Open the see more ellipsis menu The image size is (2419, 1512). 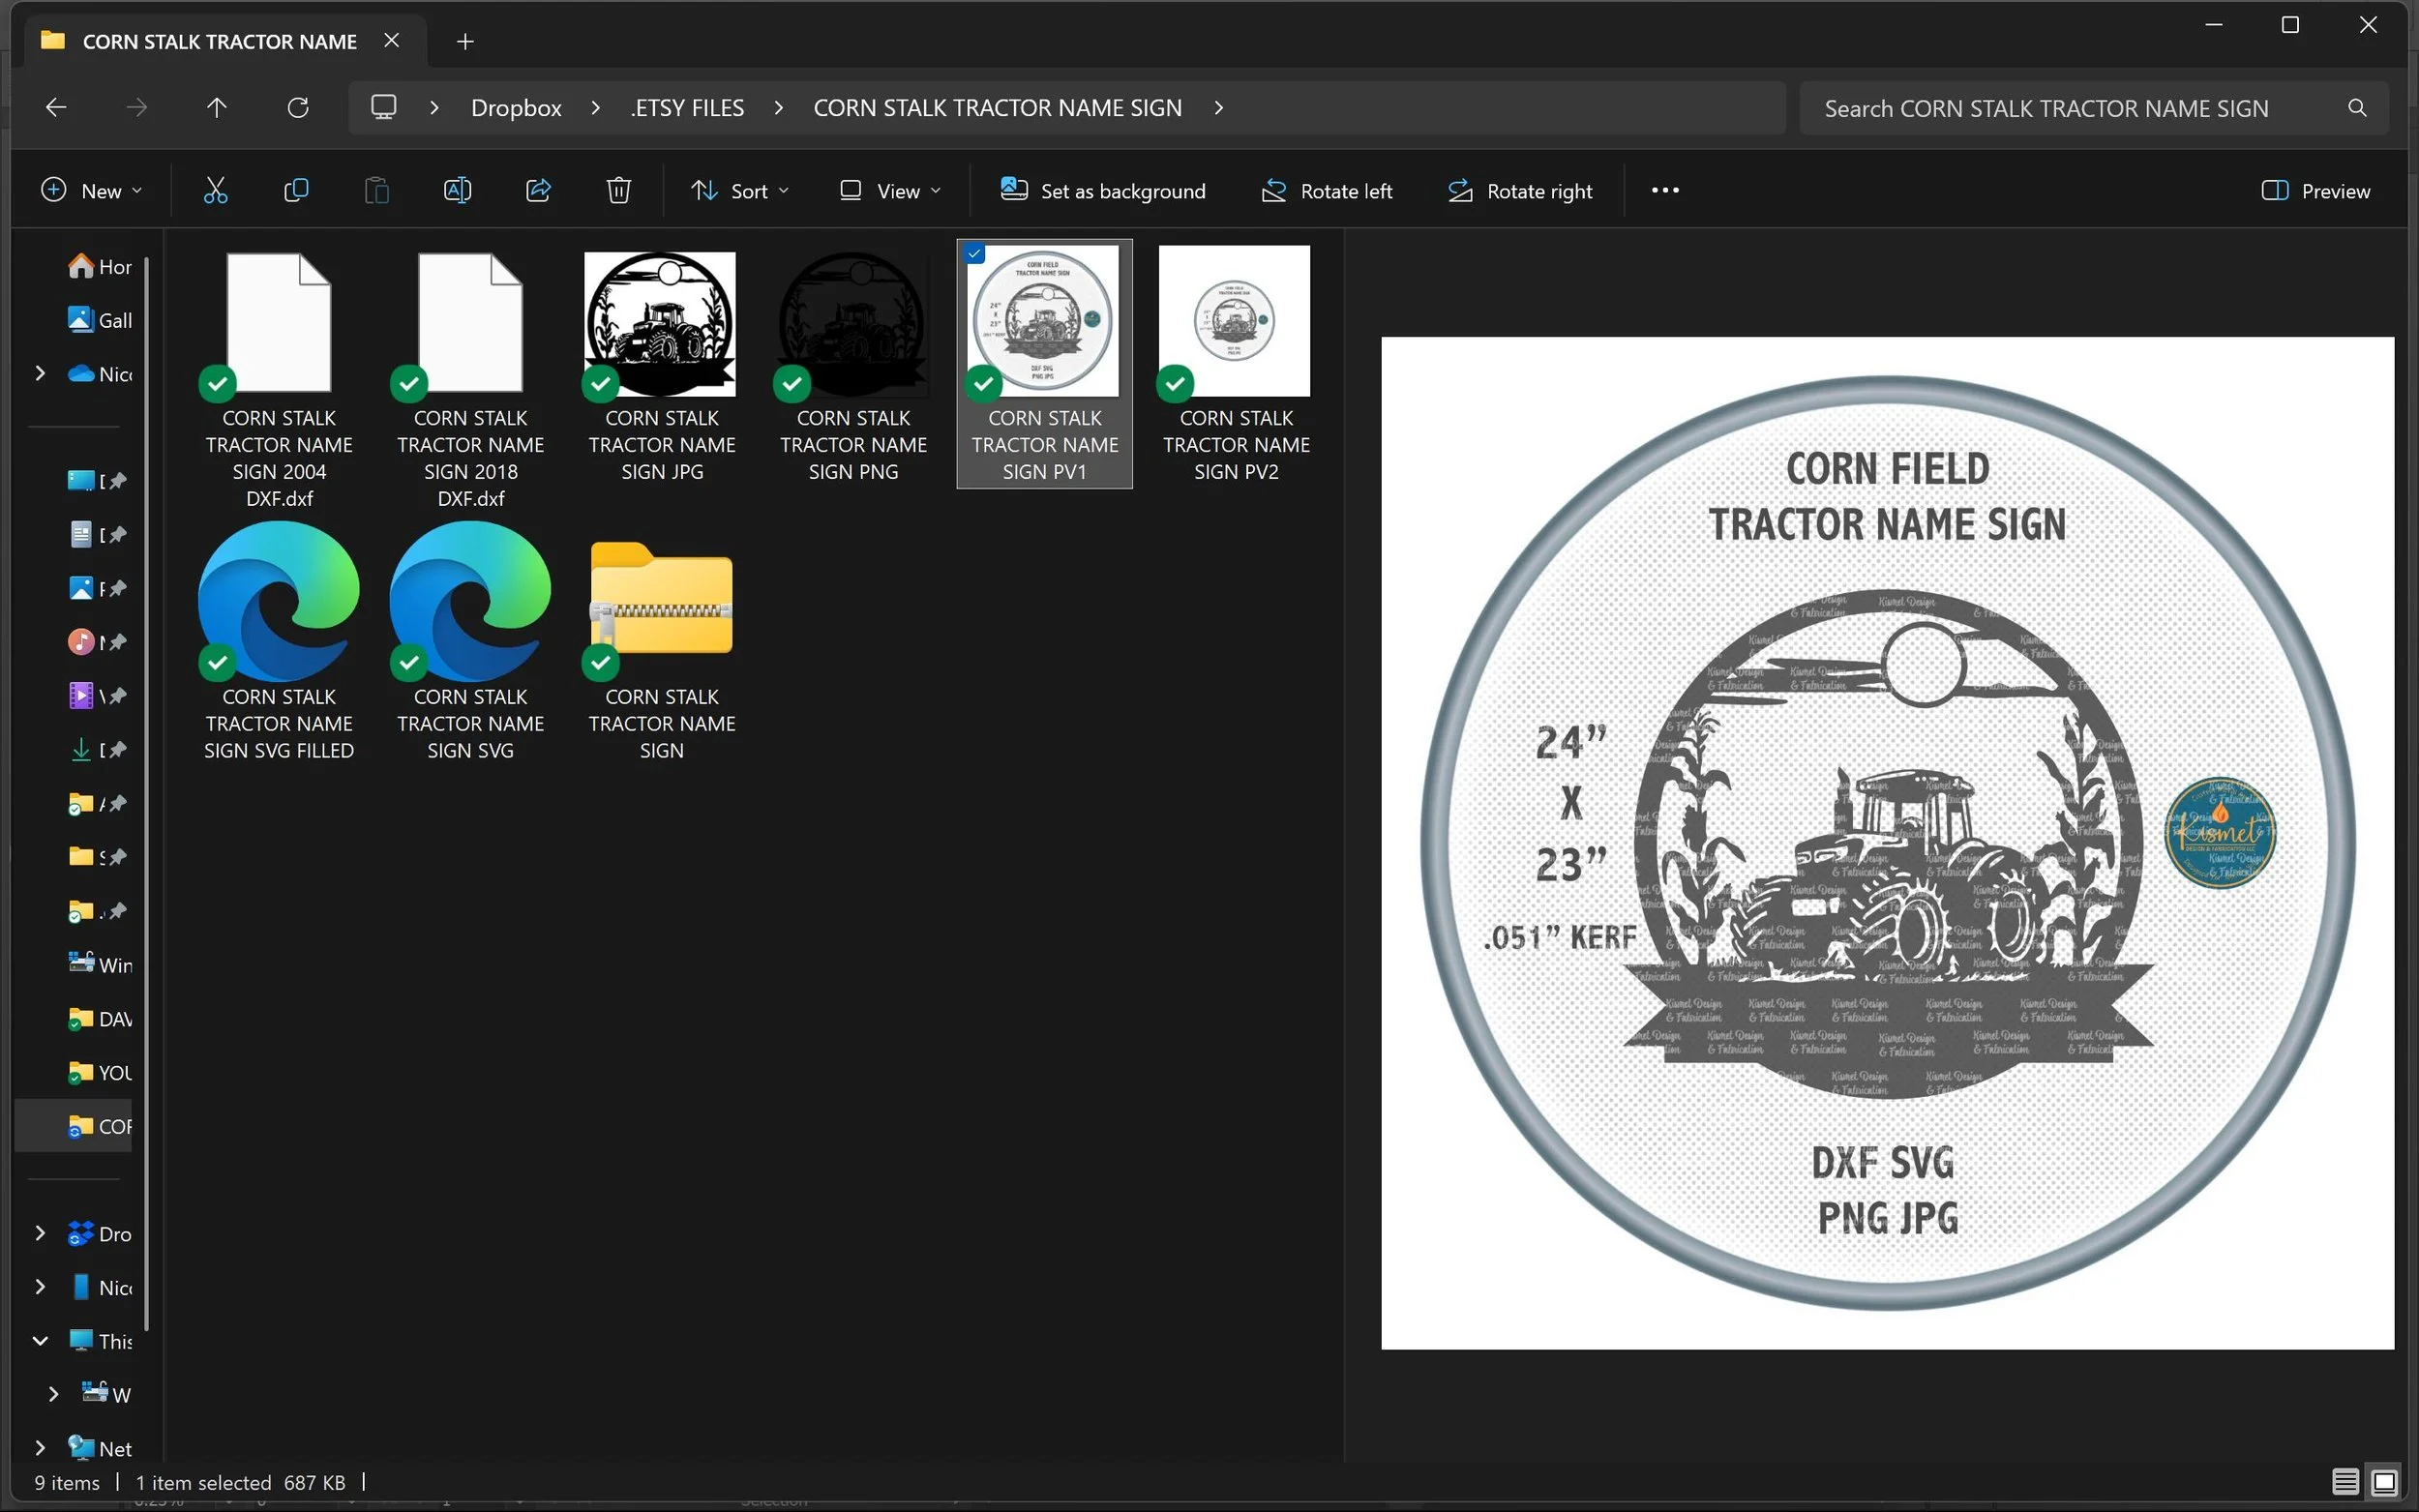pos(1665,190)
